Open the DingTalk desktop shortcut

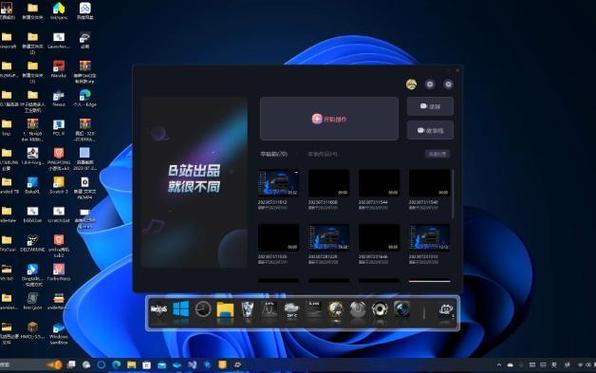(32, 275)
